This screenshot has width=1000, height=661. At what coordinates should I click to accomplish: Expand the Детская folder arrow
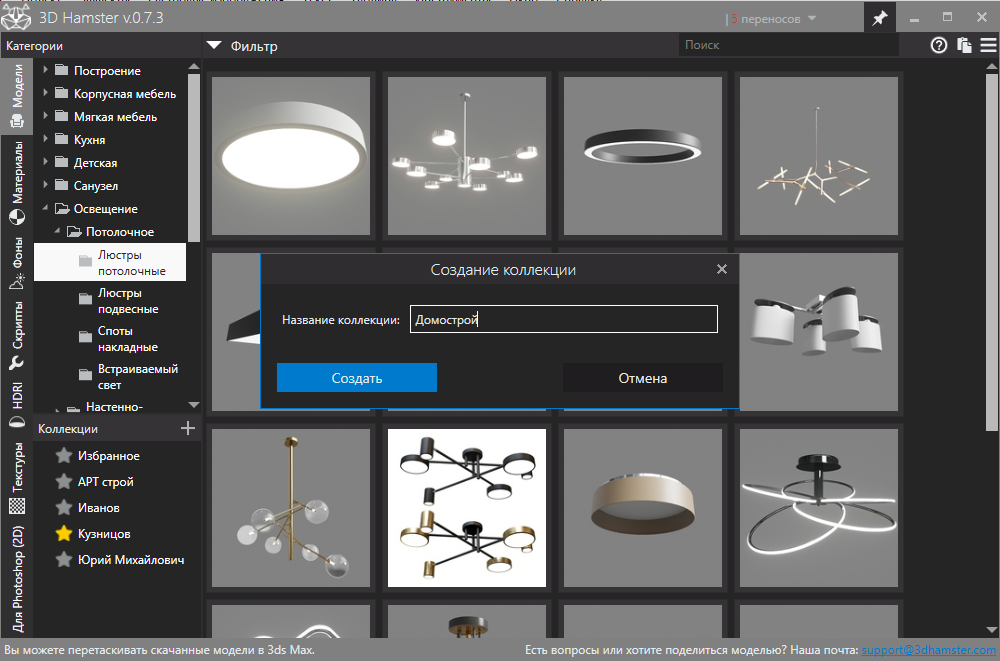(x=45, y=161)
